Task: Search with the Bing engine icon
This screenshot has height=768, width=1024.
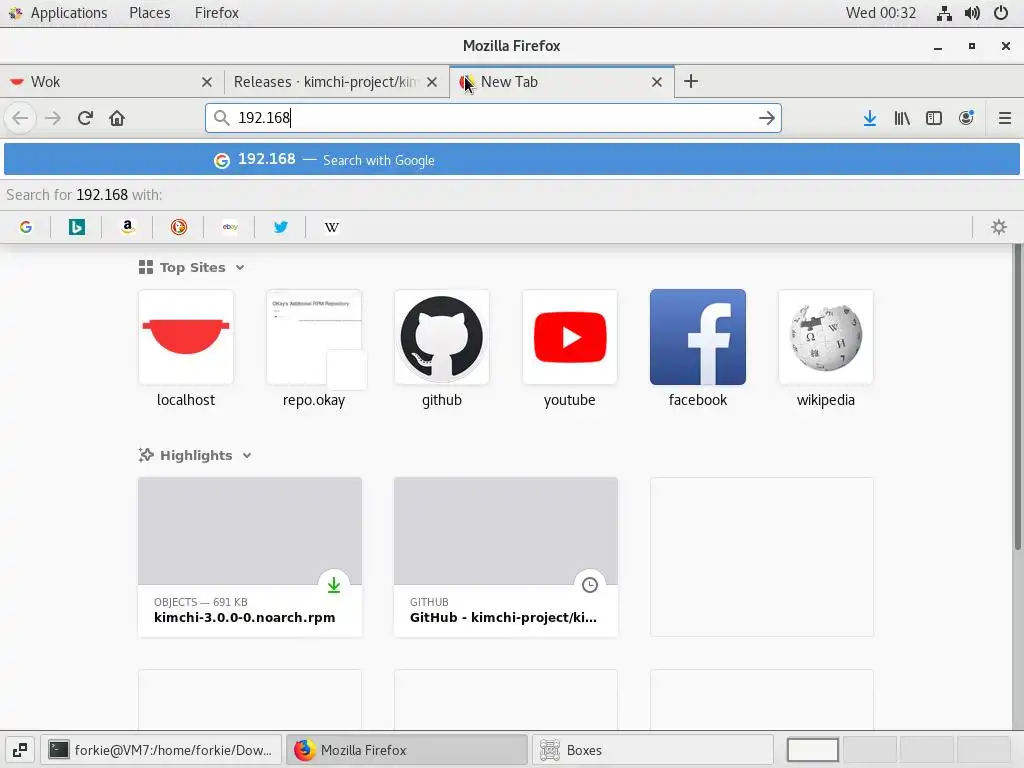Action: 76,227
